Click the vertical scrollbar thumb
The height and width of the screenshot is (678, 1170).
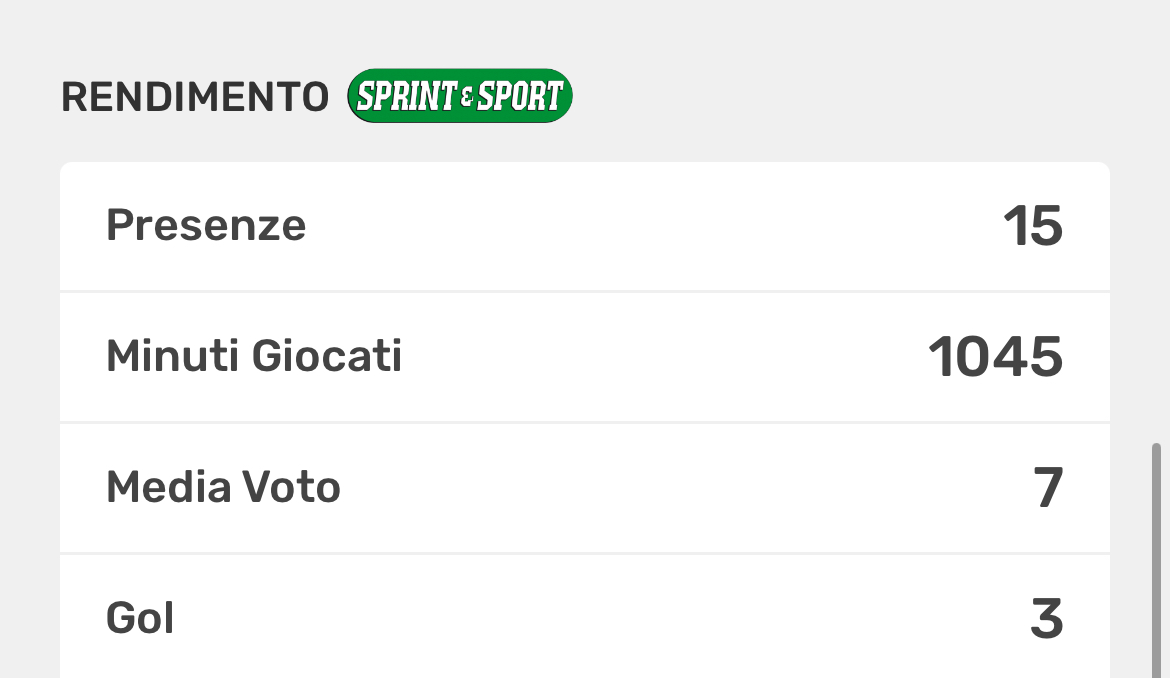click(1157, 560)
